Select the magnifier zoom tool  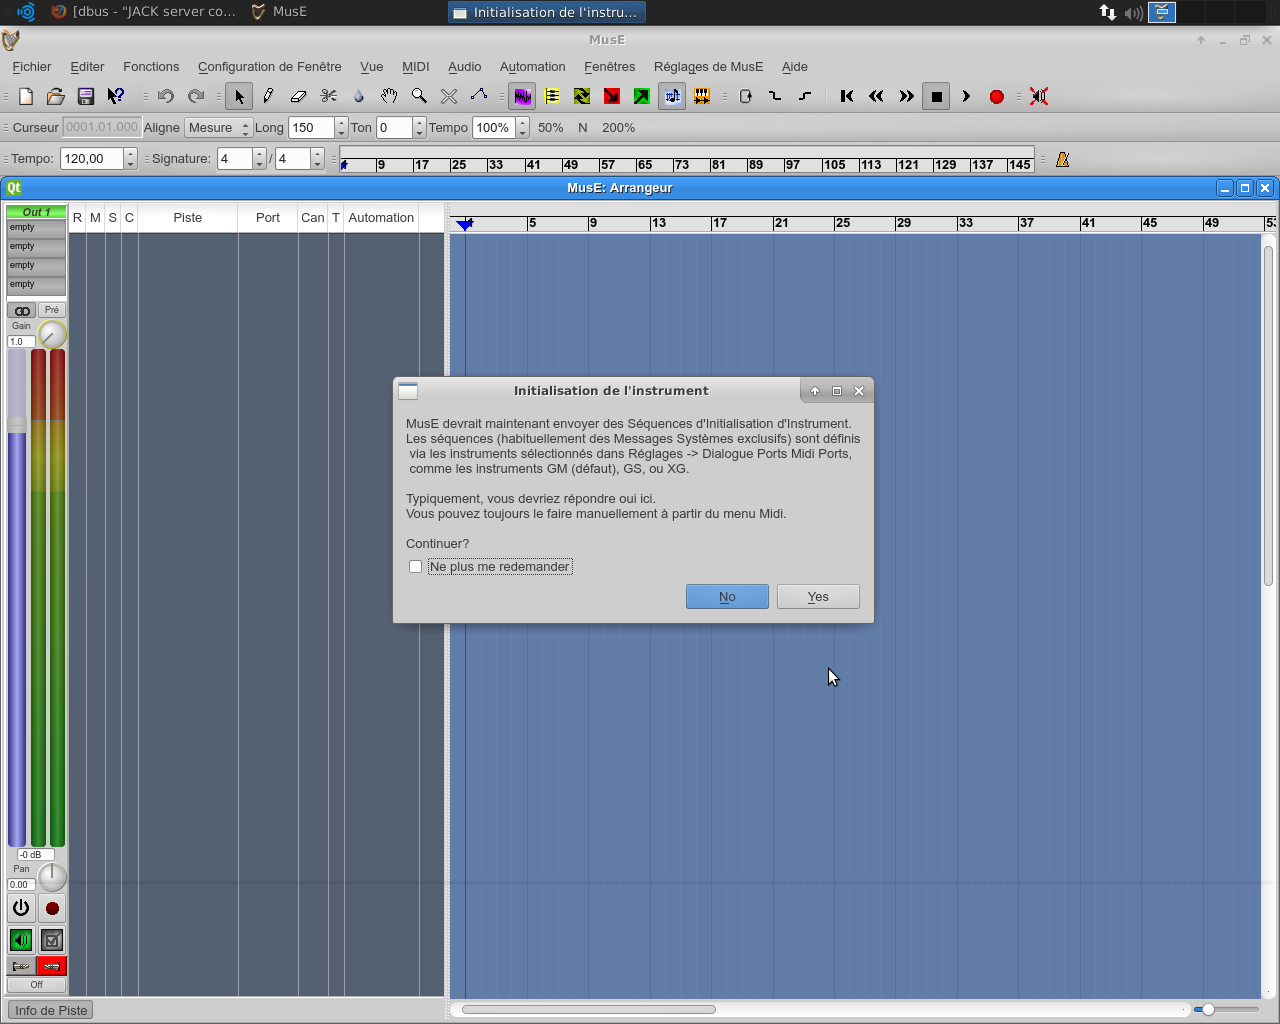(x=419, y=96)
